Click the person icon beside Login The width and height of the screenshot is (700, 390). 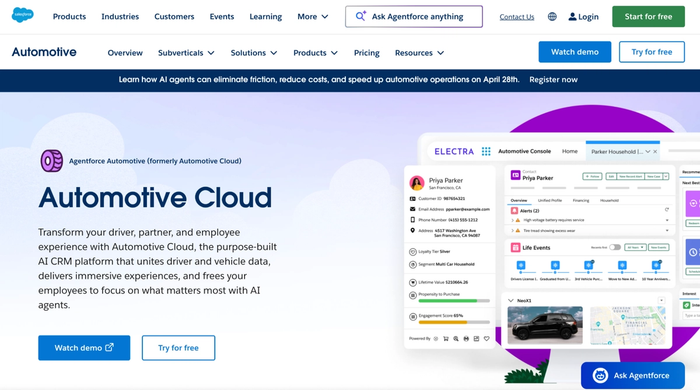tap(572, 17)
